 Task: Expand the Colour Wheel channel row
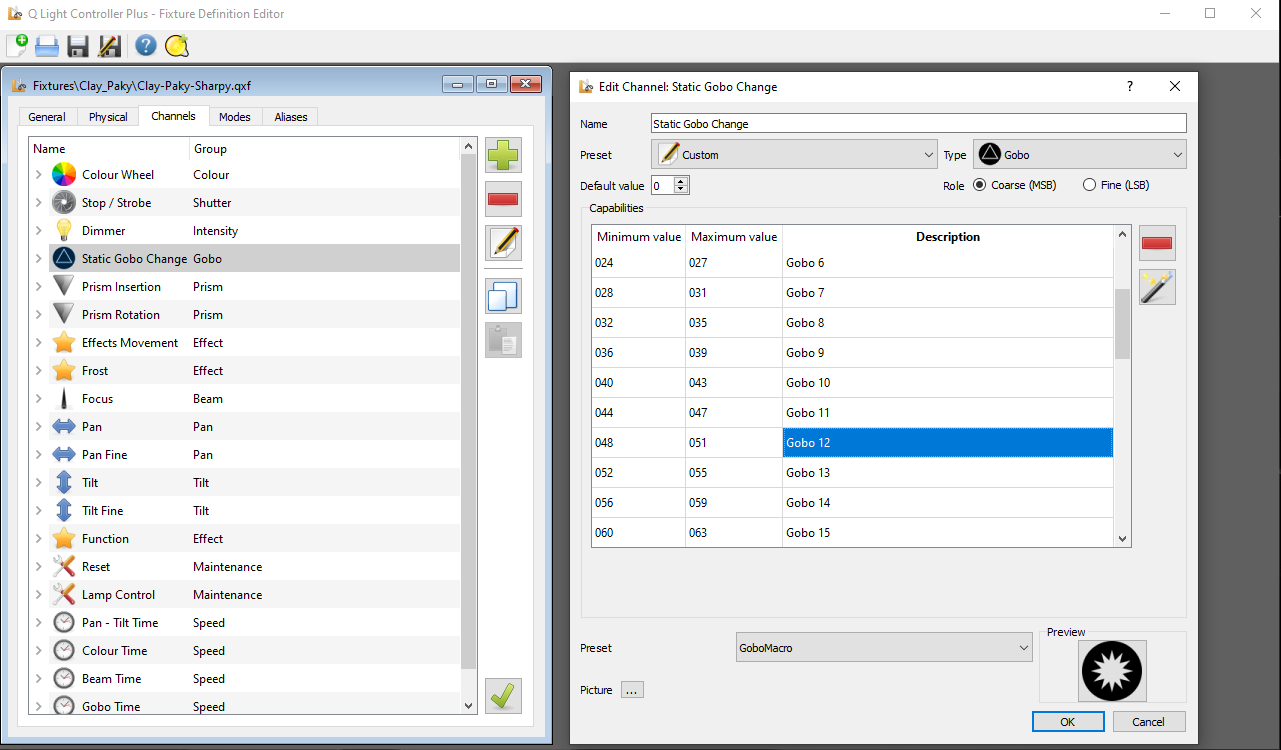click(38, 175)
